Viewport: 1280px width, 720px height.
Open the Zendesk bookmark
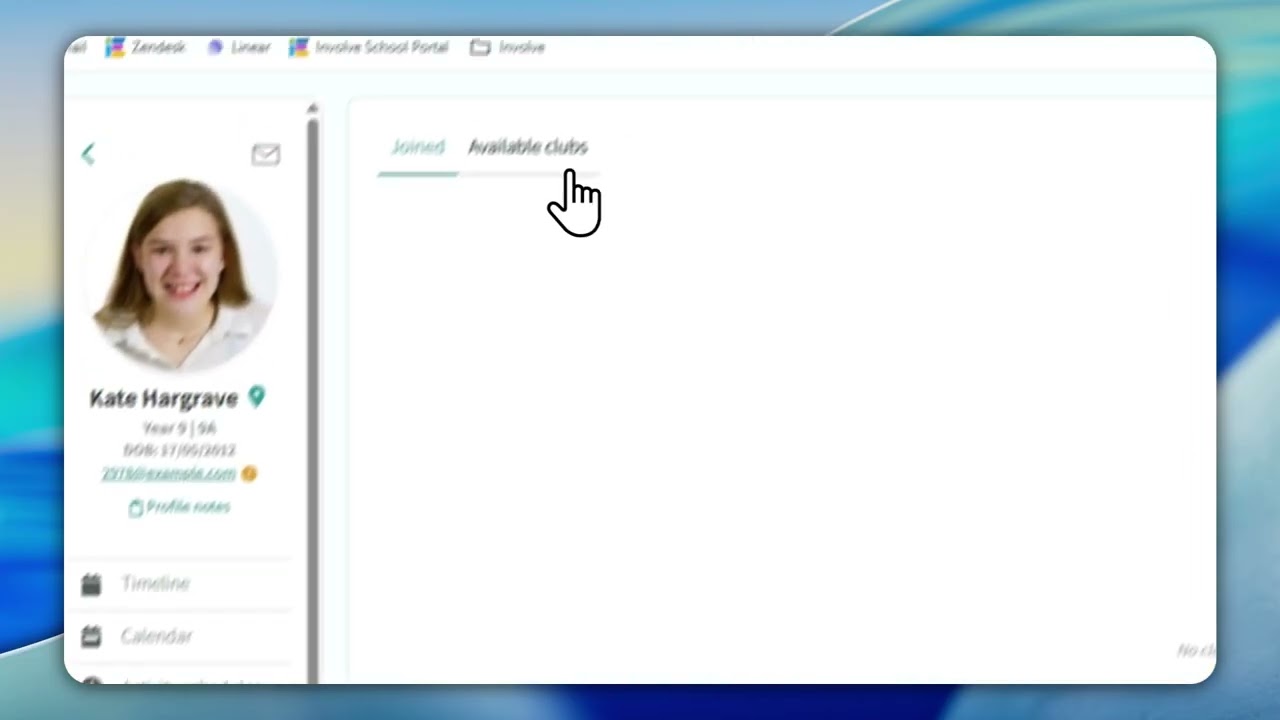click(x=146, y=47)
